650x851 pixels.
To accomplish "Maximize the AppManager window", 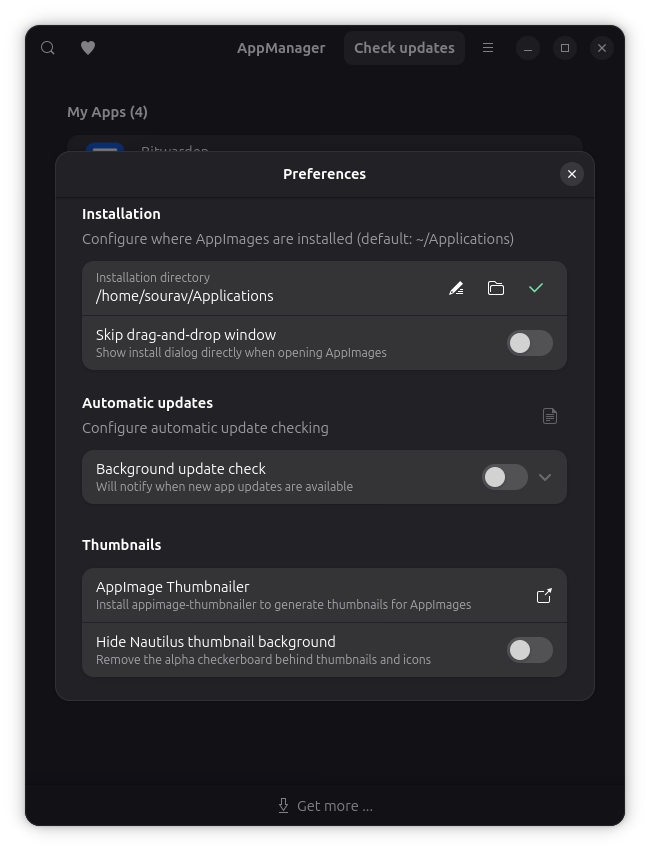I will click(x=565, y=48).
